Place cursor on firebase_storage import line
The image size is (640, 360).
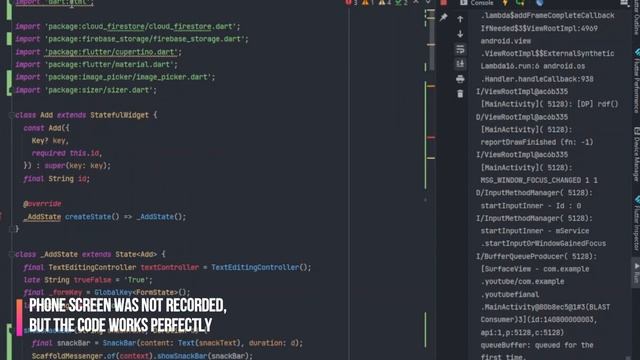[x=132, y=39]
